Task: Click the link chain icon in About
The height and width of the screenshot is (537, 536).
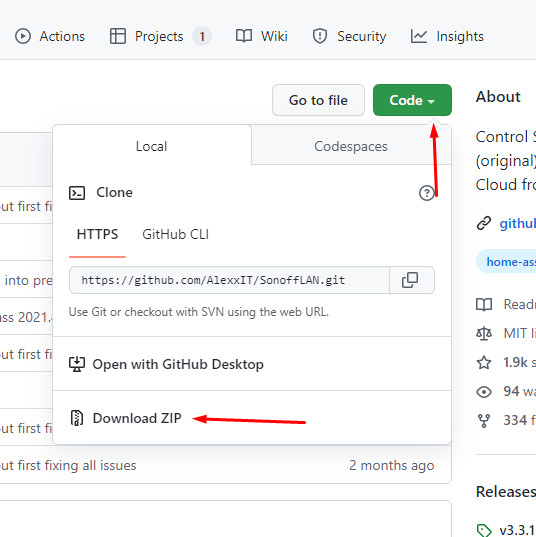Action: (x=484, y=223)
